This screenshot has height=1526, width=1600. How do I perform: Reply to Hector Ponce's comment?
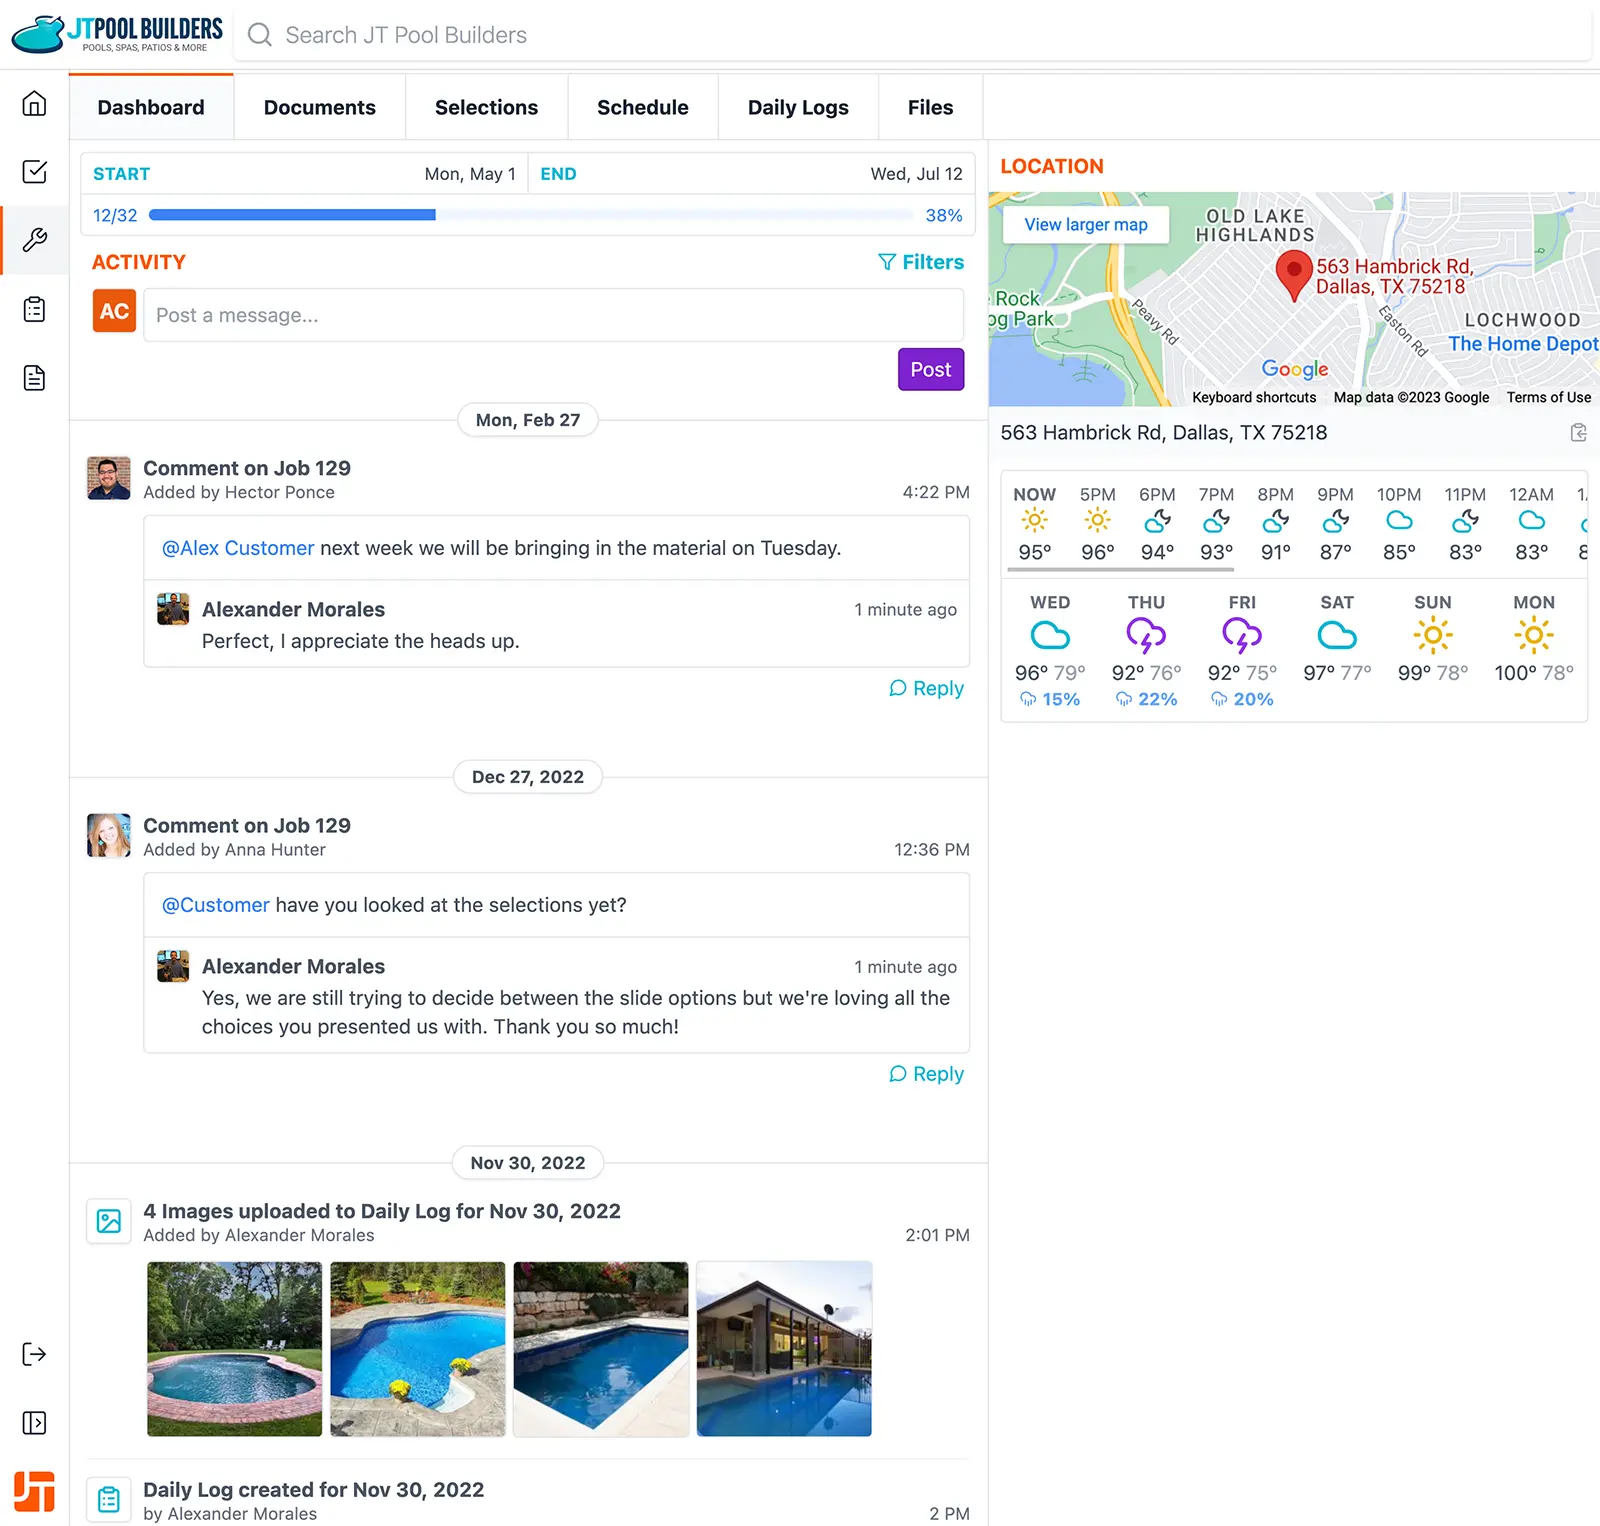[x=926, y=688]
